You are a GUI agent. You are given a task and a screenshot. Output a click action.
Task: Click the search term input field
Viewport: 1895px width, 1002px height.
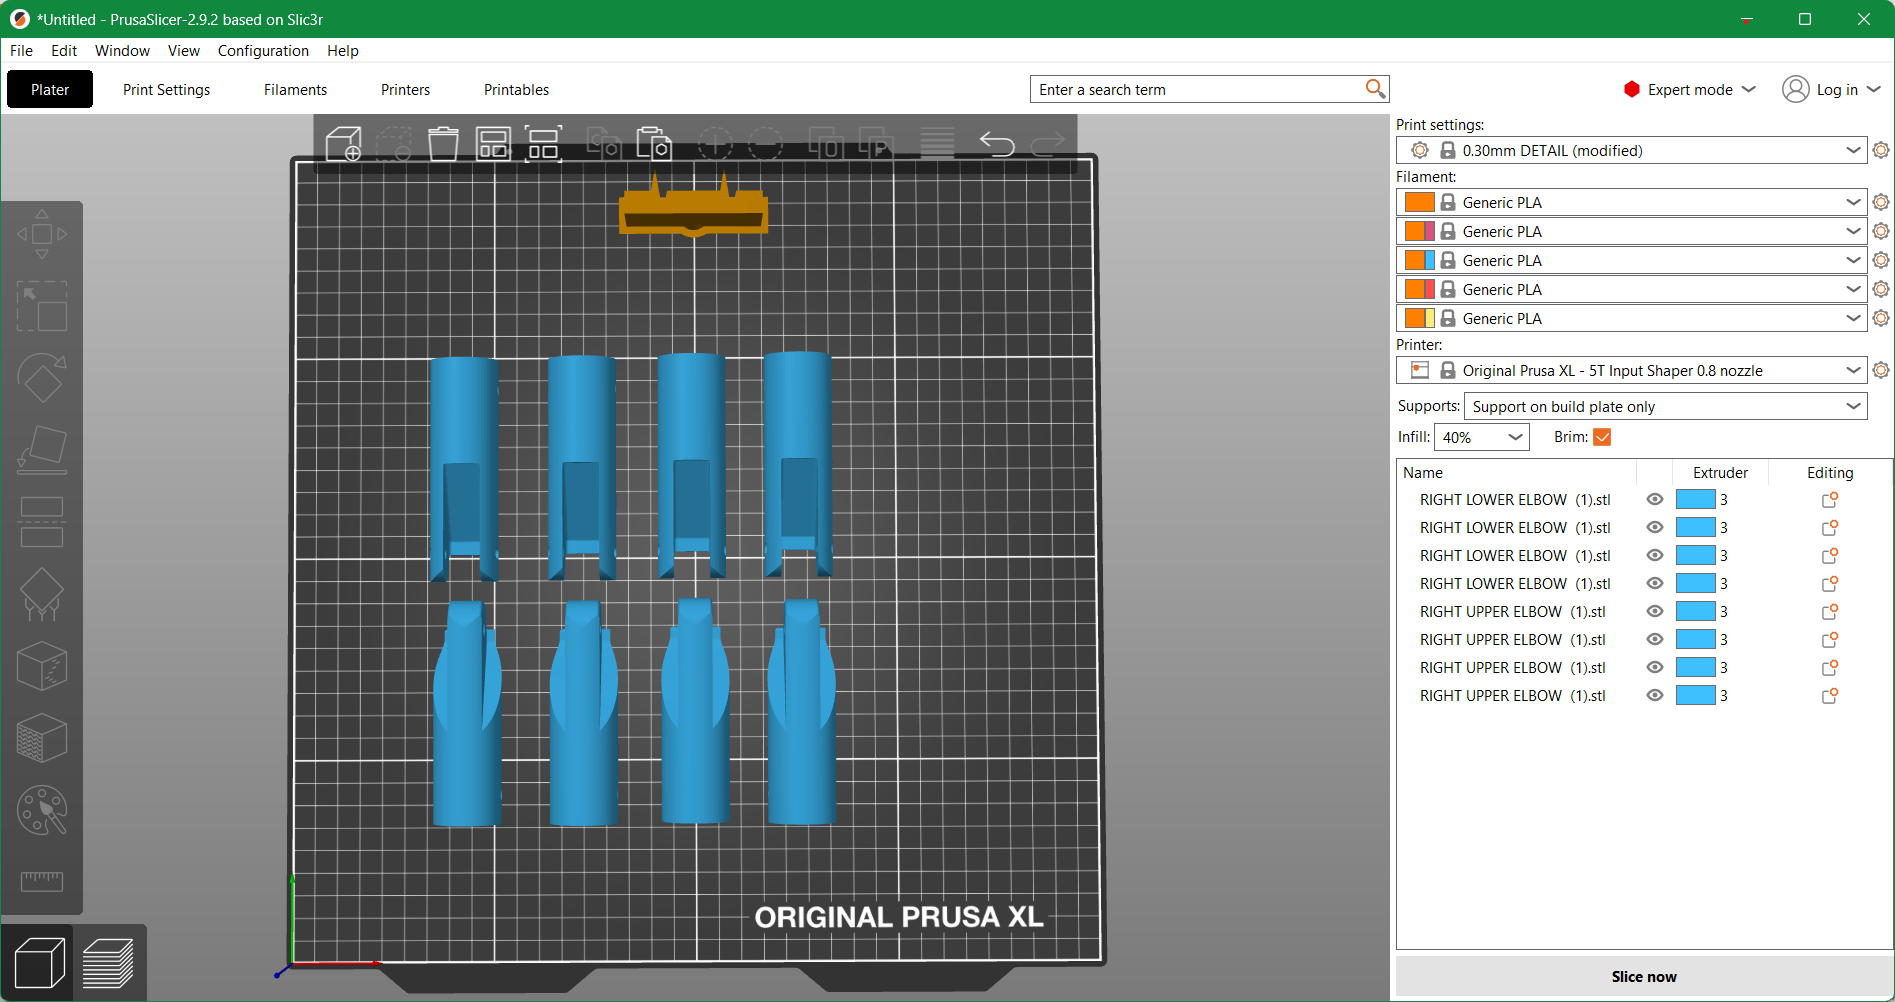(x=1198, y=89)
